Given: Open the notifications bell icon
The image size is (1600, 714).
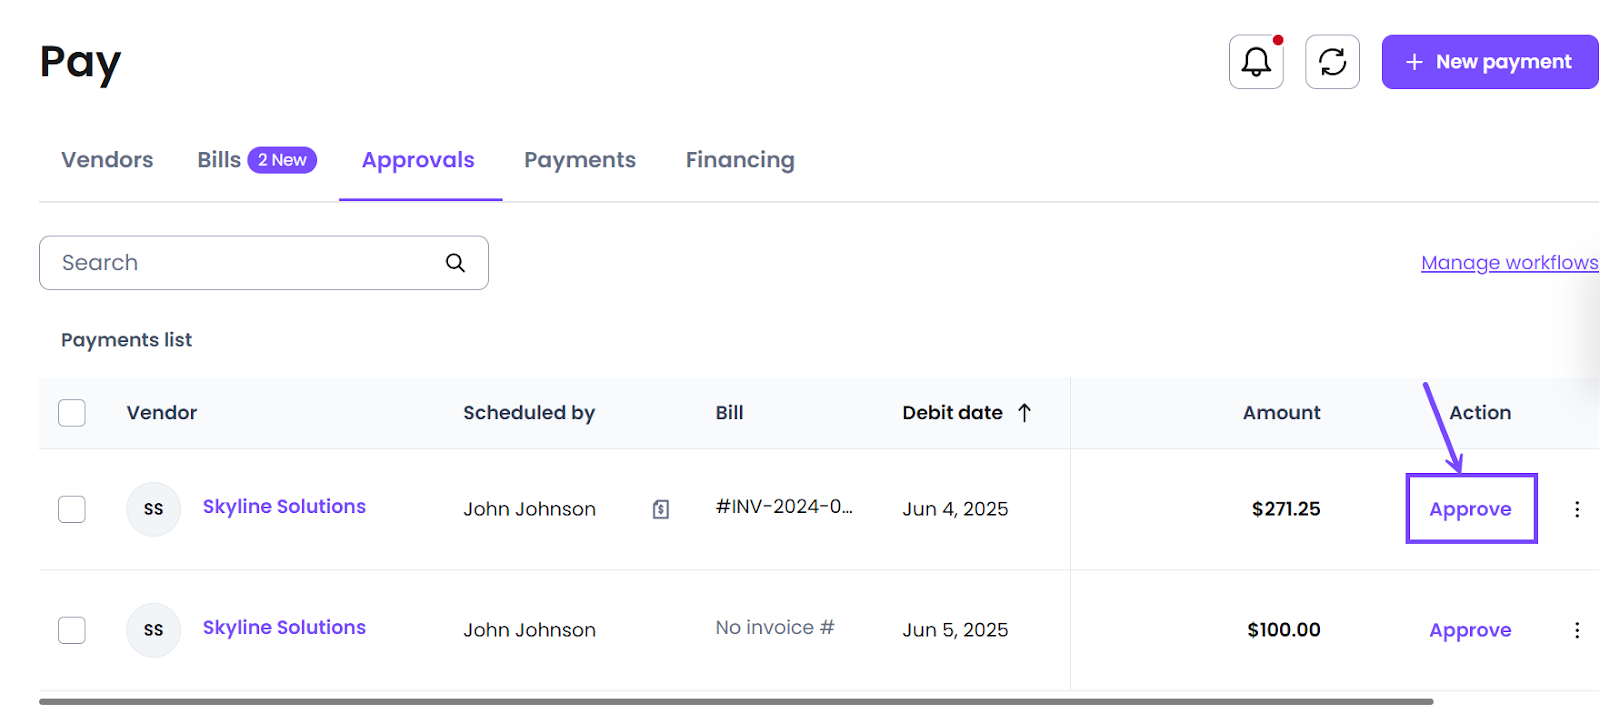Looking at the screenshot, I should tap(1256, 62).
